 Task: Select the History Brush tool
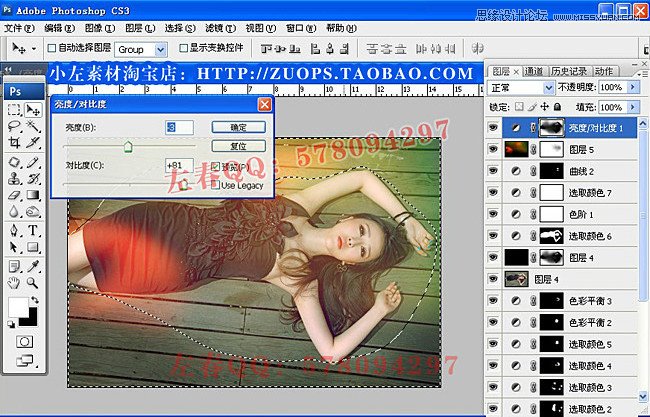click(x=33, y=178)
